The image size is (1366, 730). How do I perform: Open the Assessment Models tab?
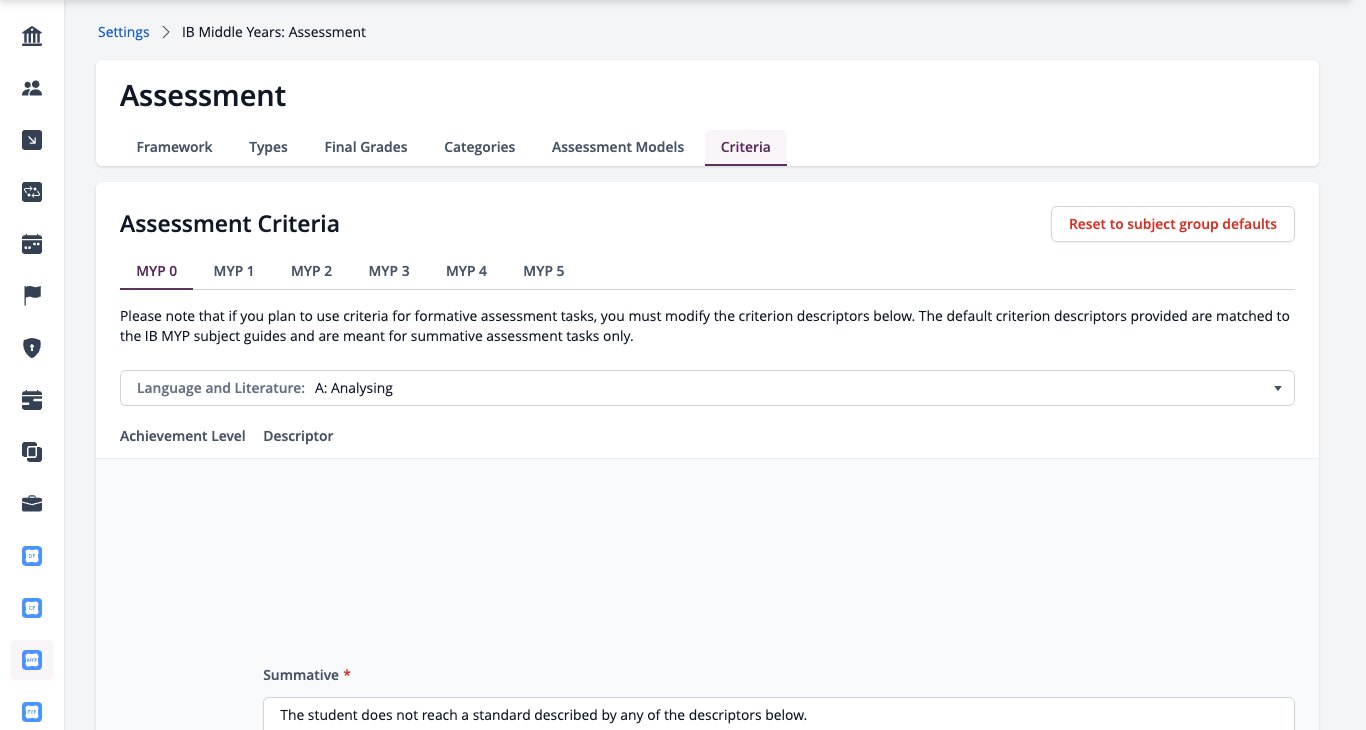pos(618,147)
